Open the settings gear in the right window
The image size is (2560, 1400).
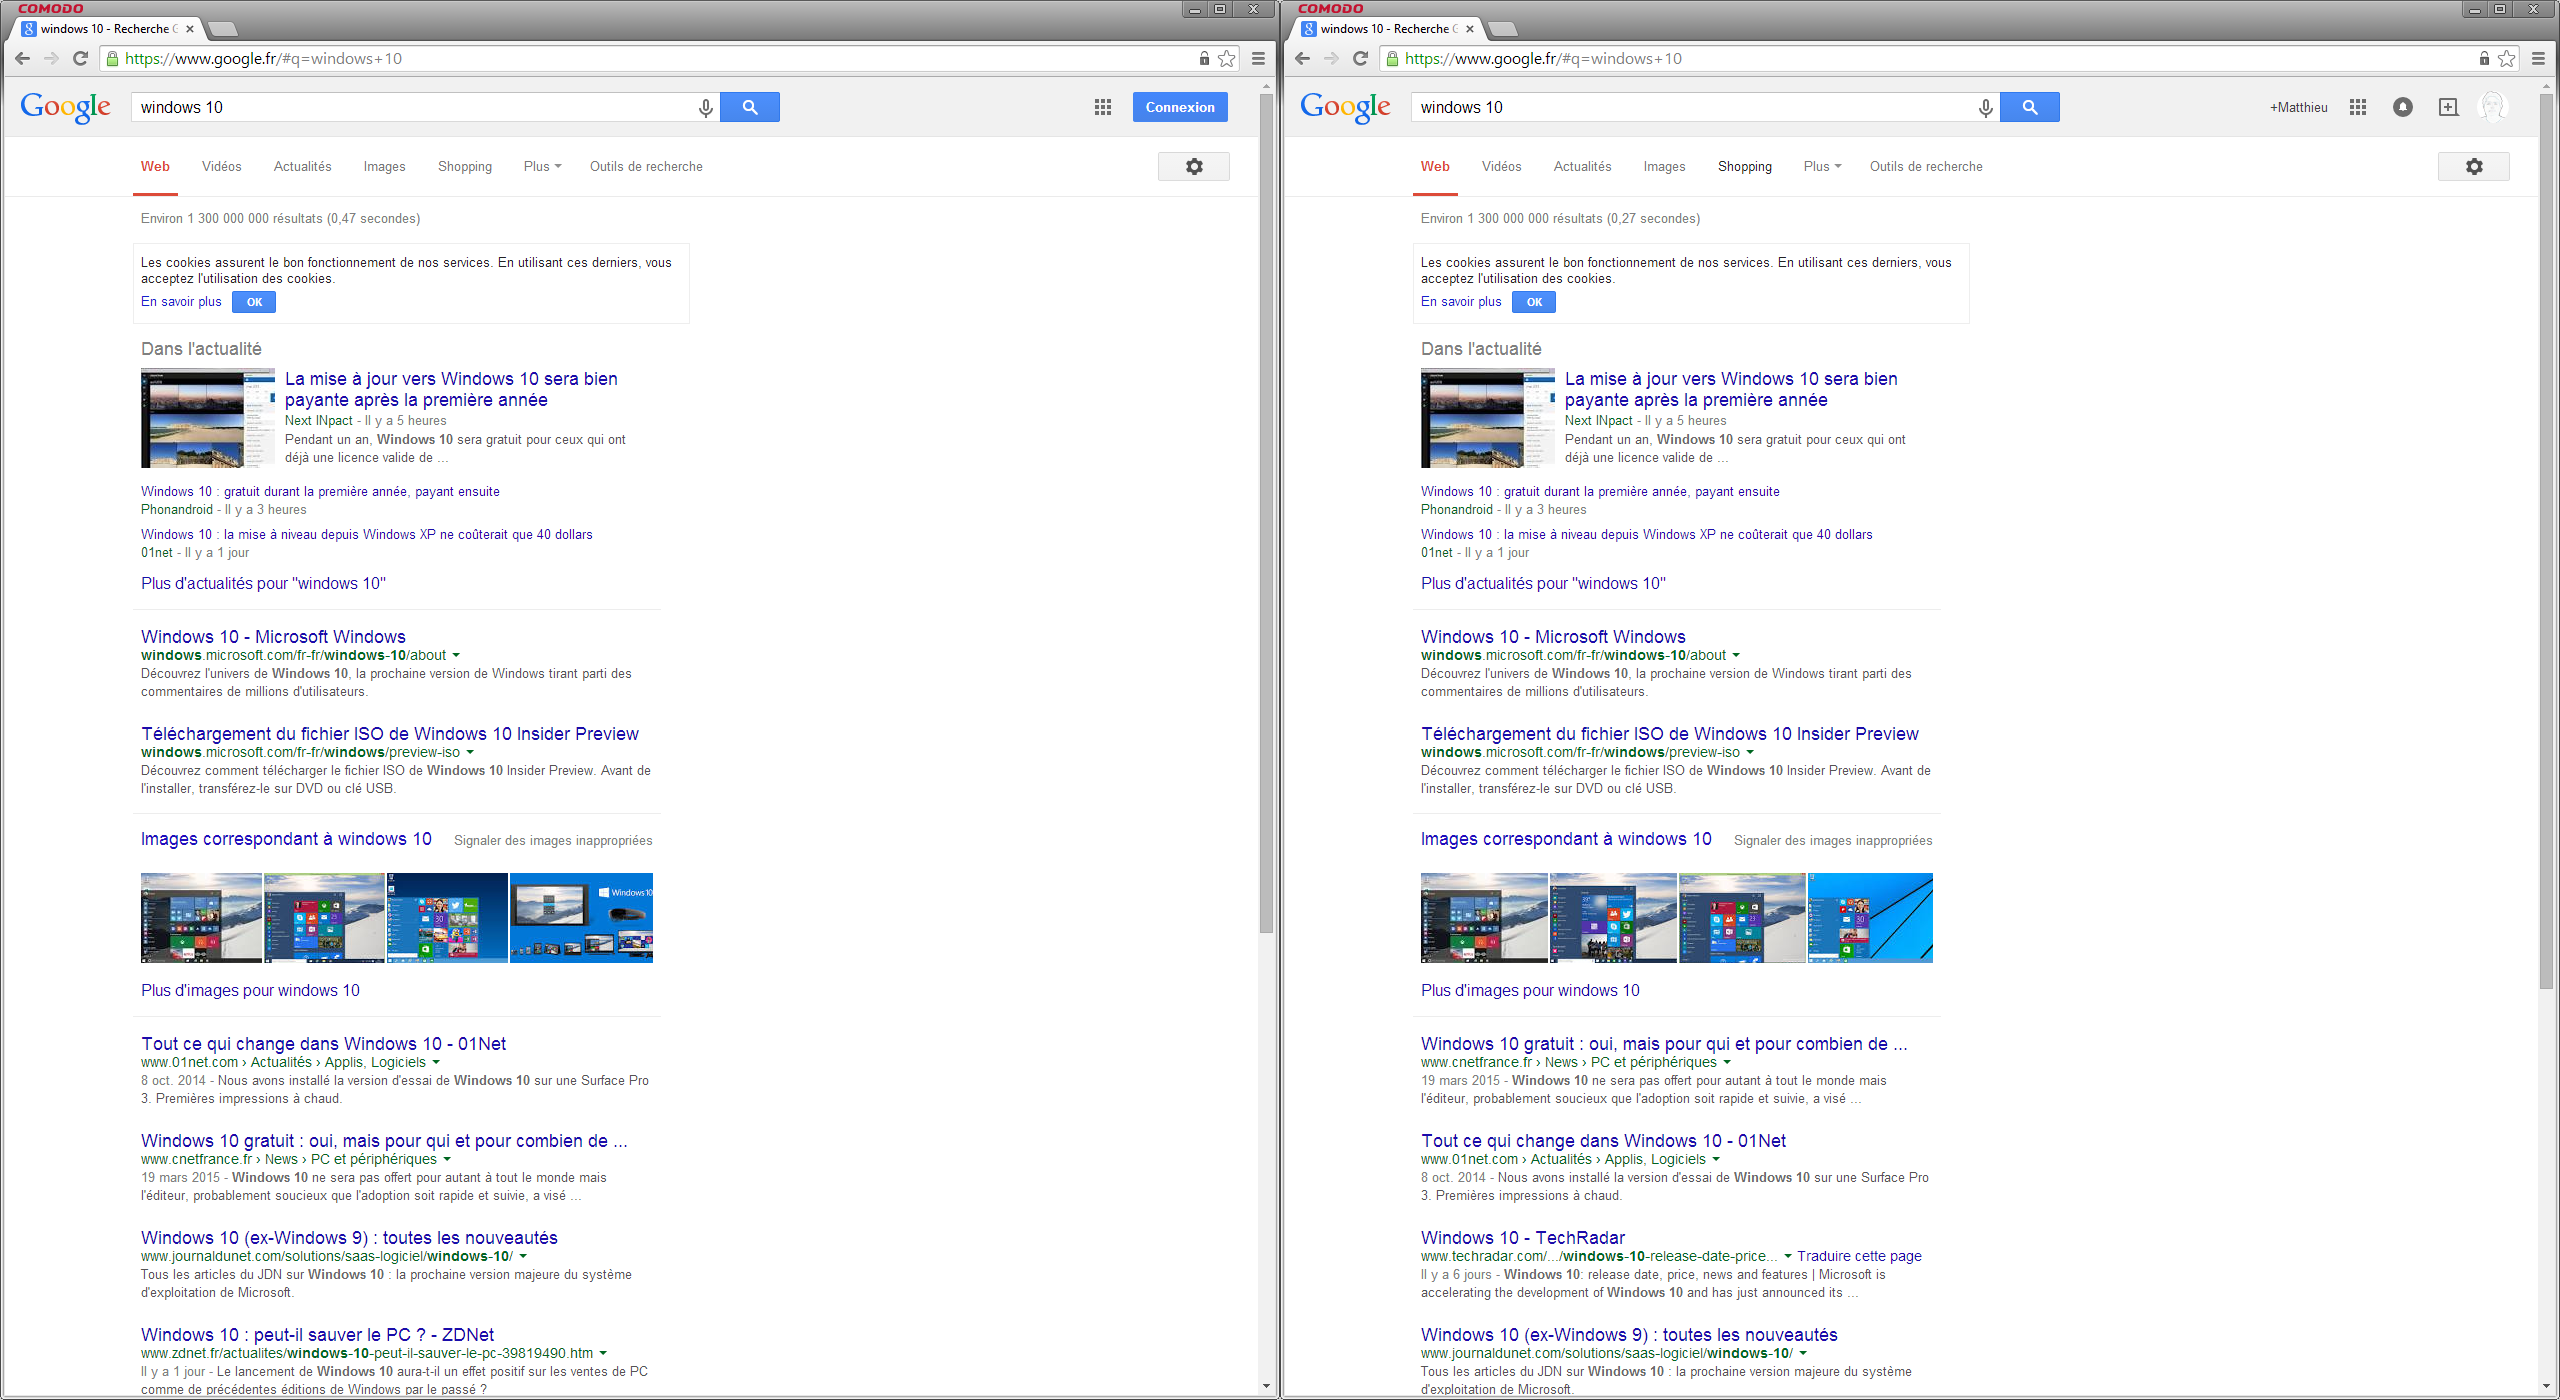[x=2474, y=167]
